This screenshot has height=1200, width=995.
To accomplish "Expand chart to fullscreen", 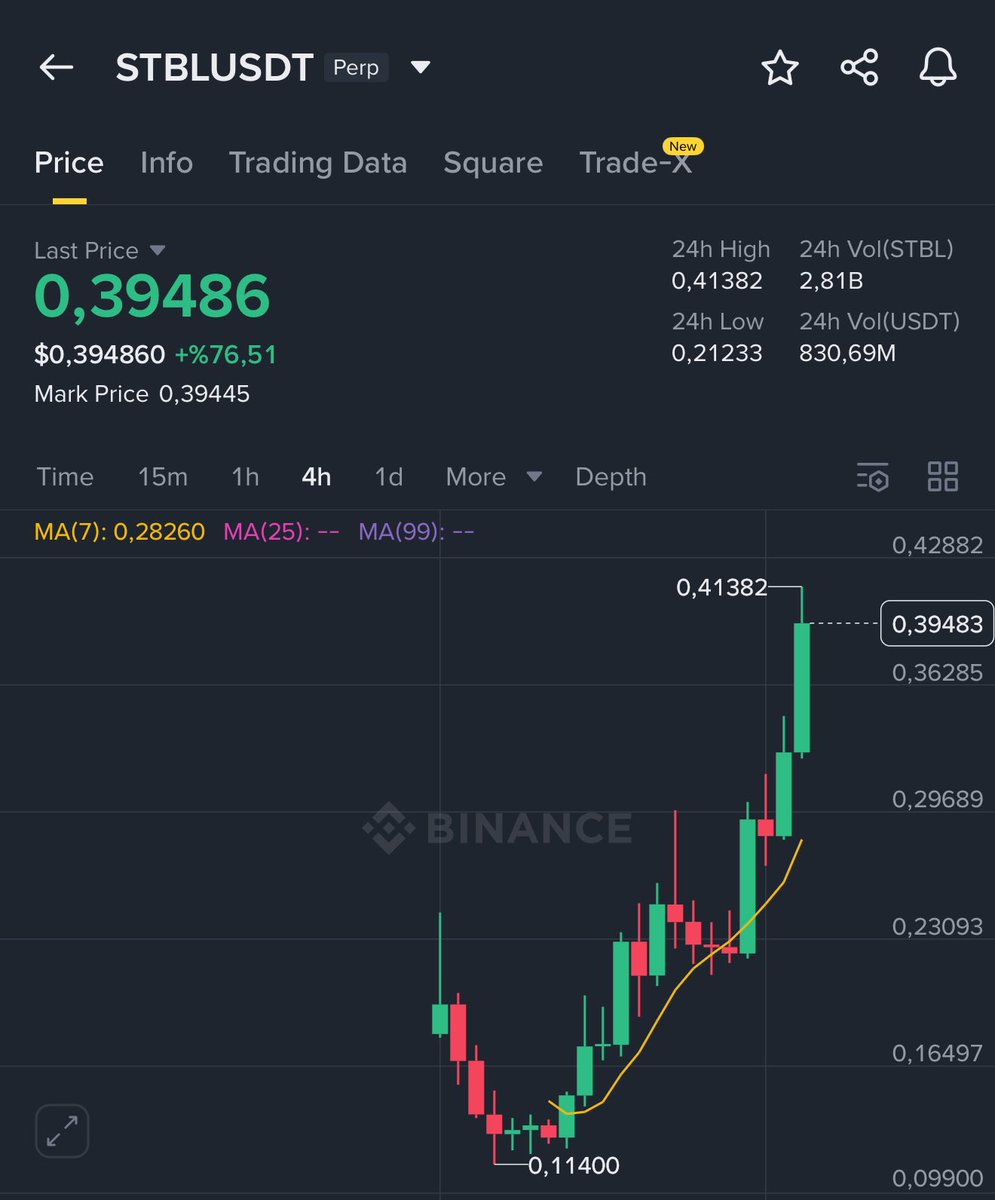I will point(63,1131).
